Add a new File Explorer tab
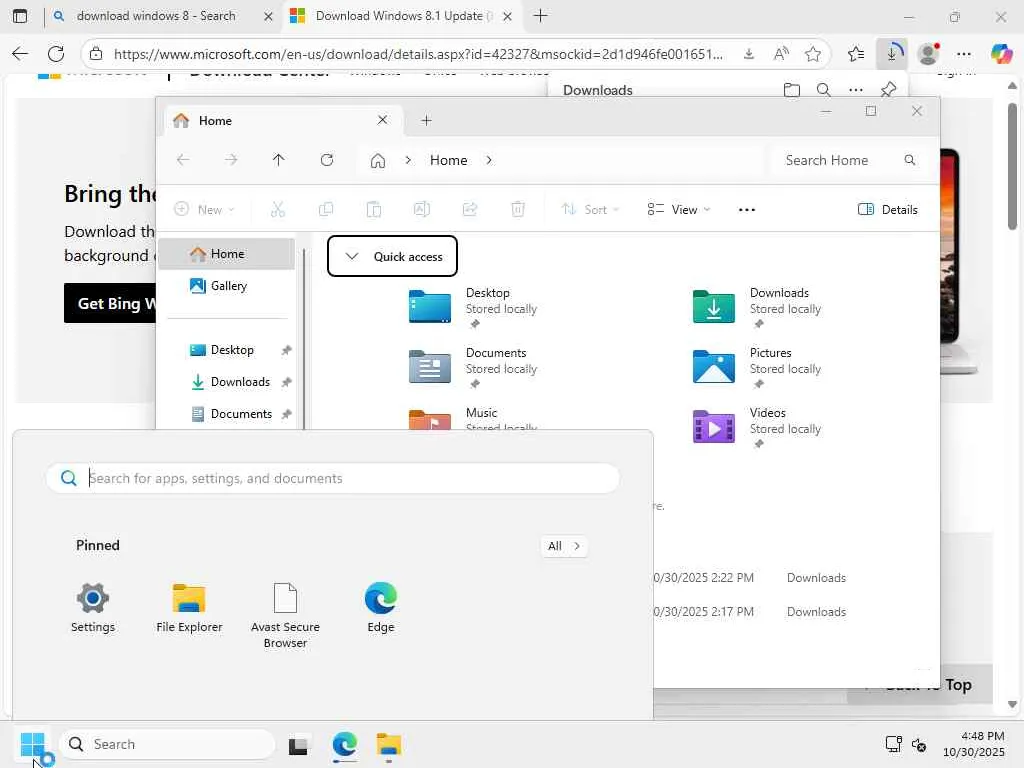1024x768 pixels. click(x=426, y=120)
